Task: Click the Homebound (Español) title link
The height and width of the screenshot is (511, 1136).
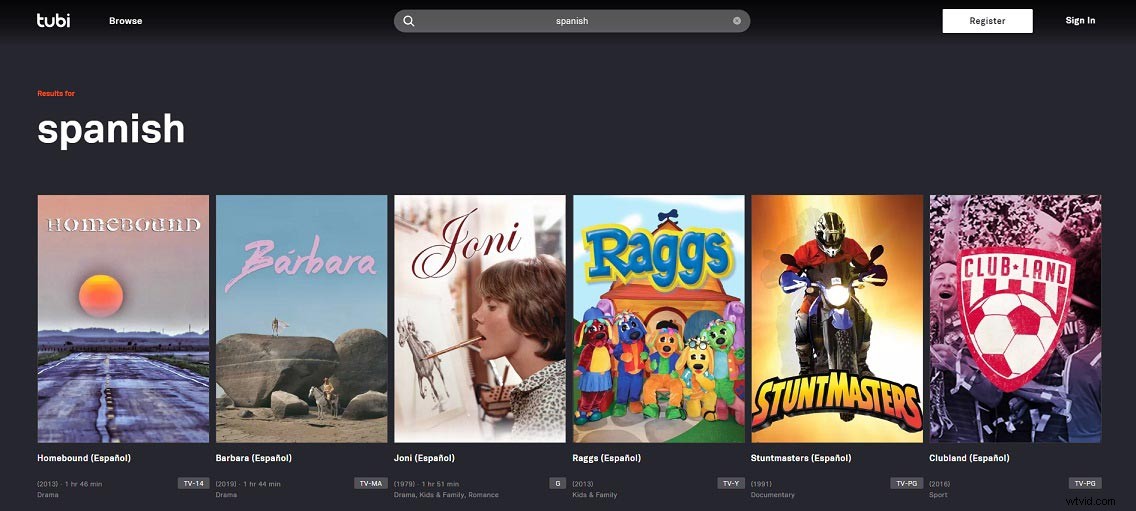Action: click(x=84, y=458)
